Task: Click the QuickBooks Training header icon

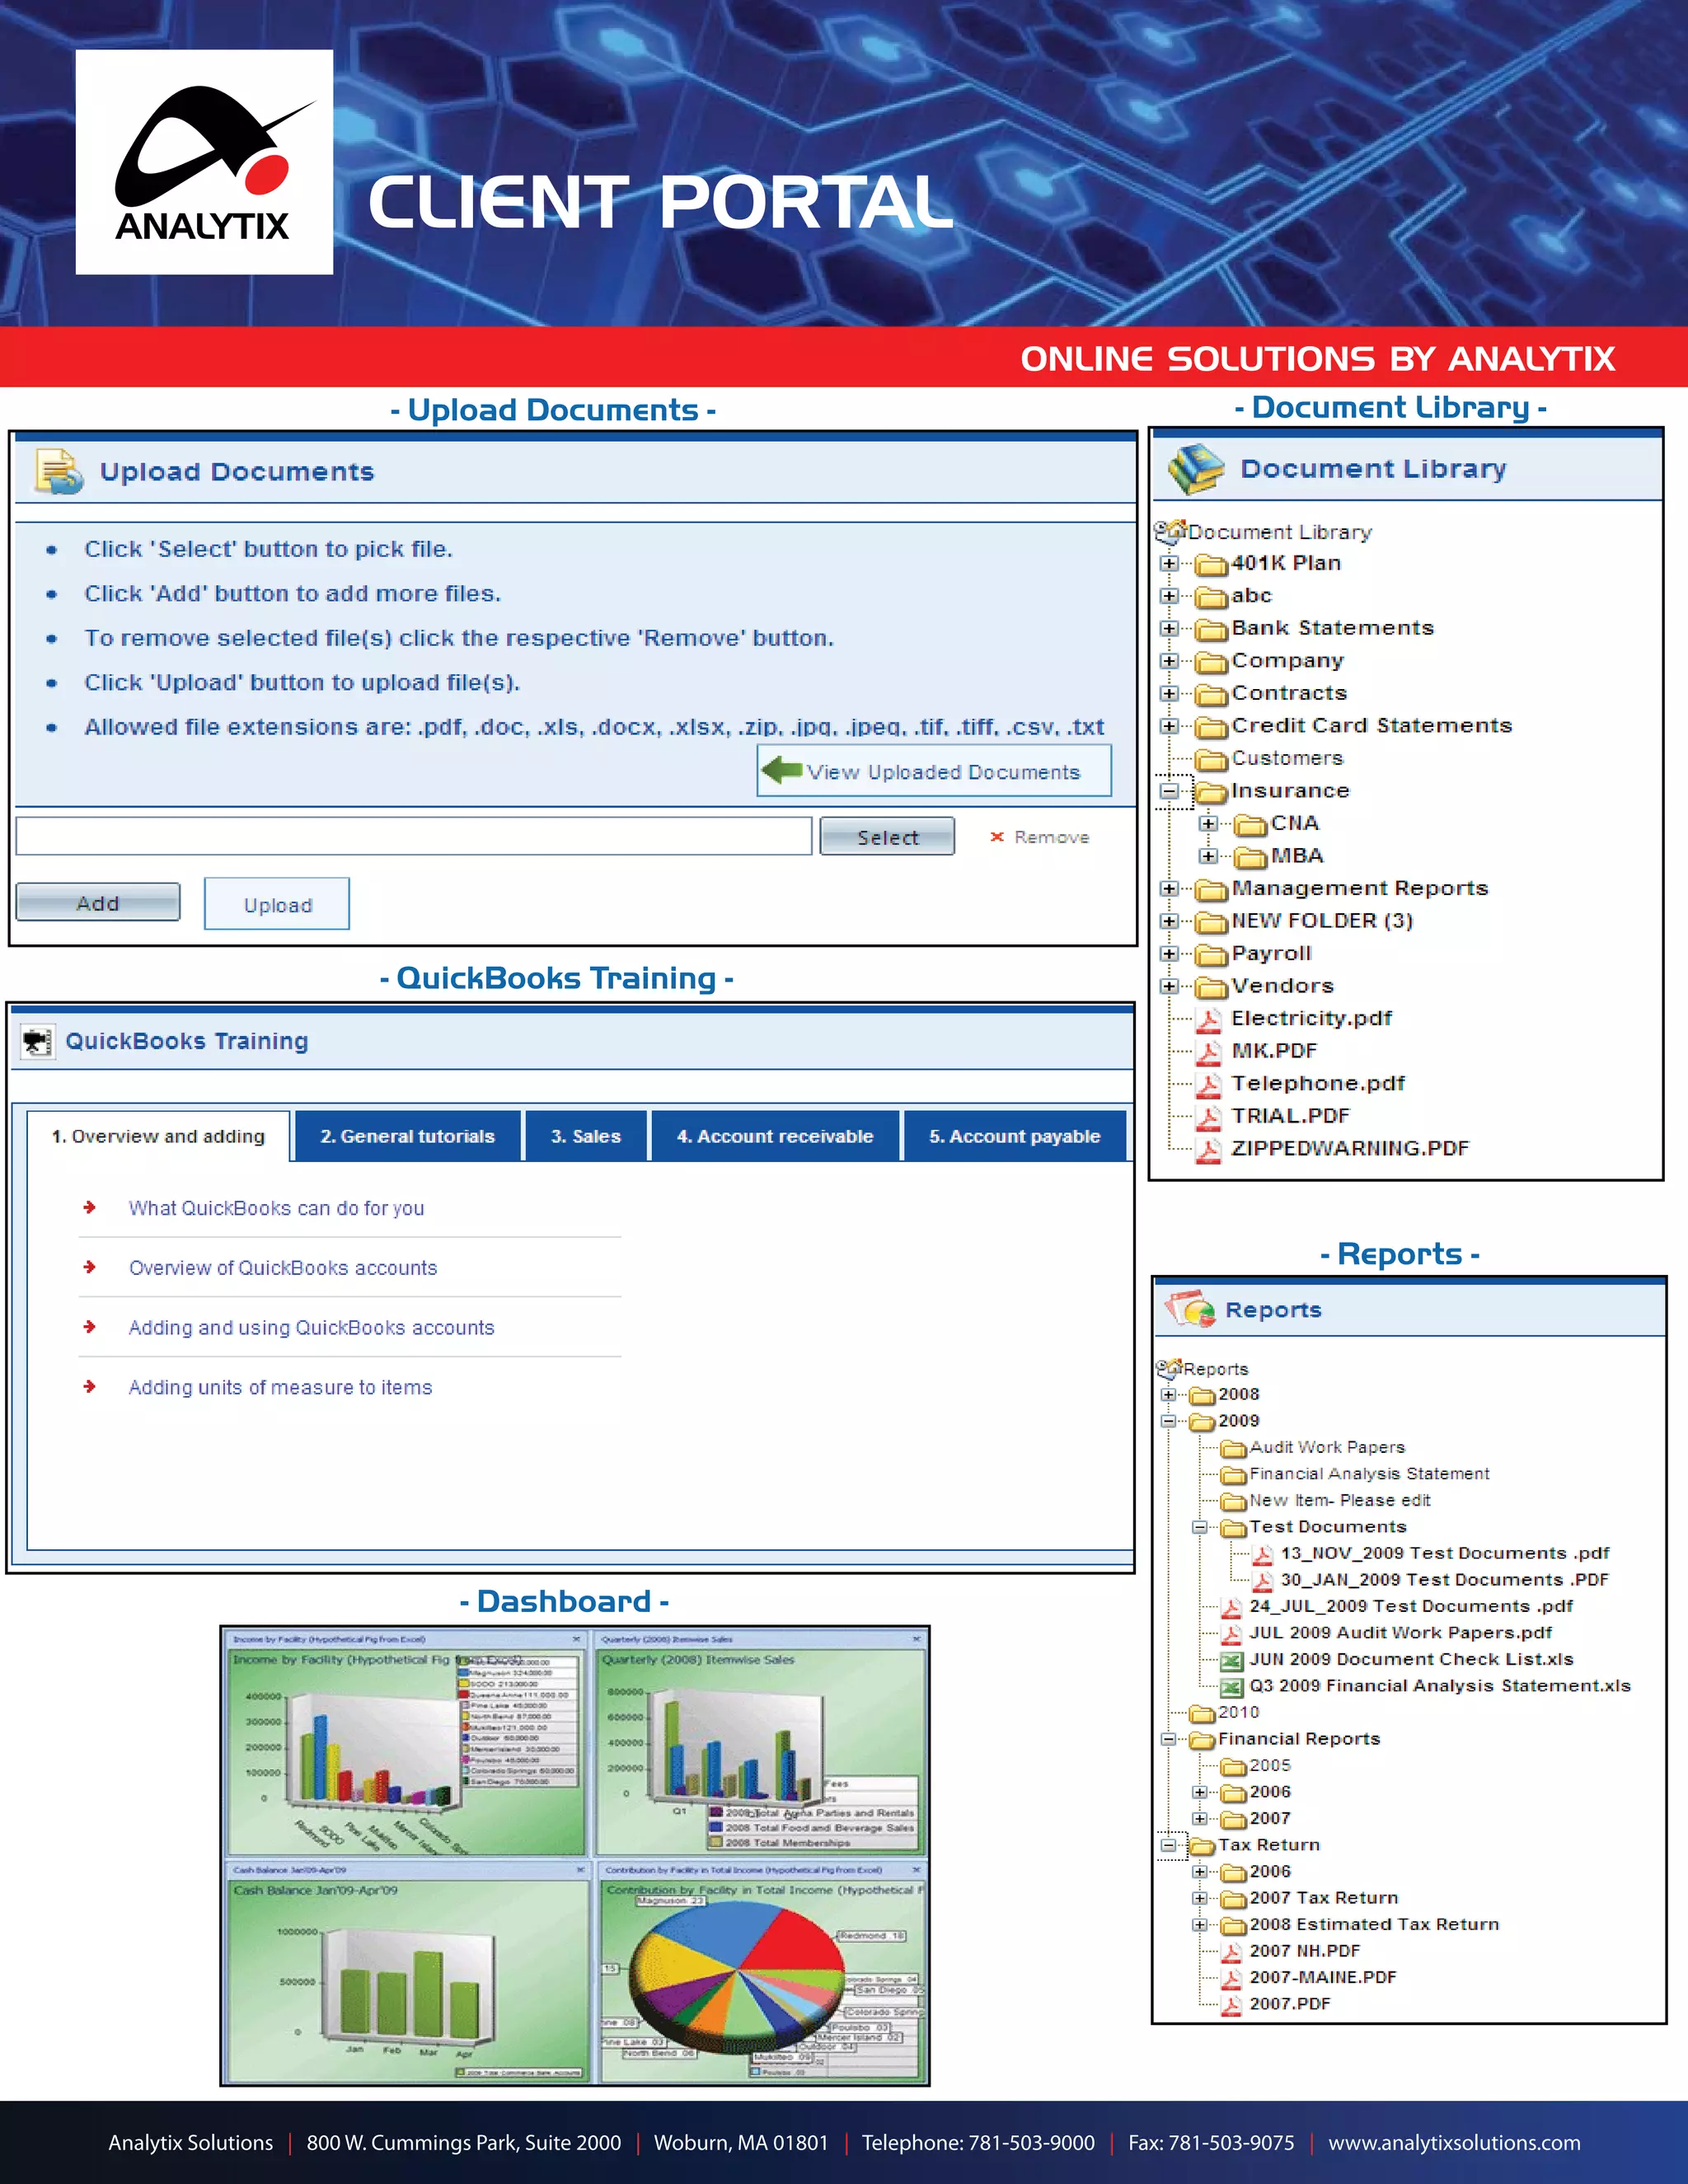Action: point(38,1042)
